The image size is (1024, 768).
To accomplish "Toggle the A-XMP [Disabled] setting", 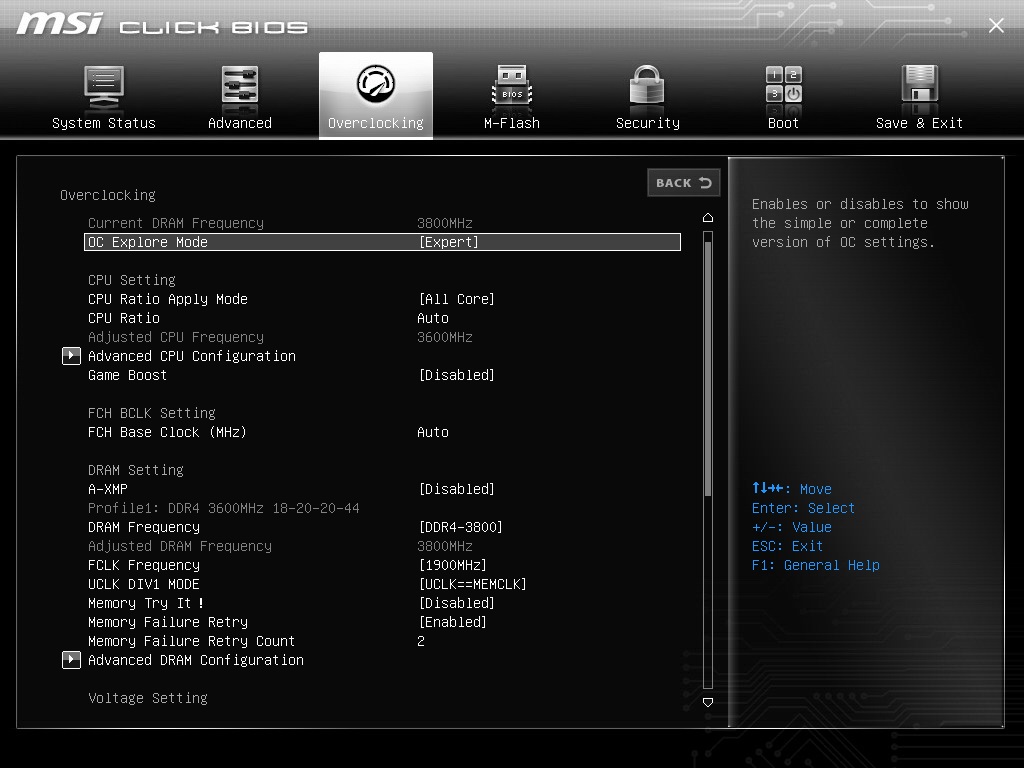I will tap(456, 489).
